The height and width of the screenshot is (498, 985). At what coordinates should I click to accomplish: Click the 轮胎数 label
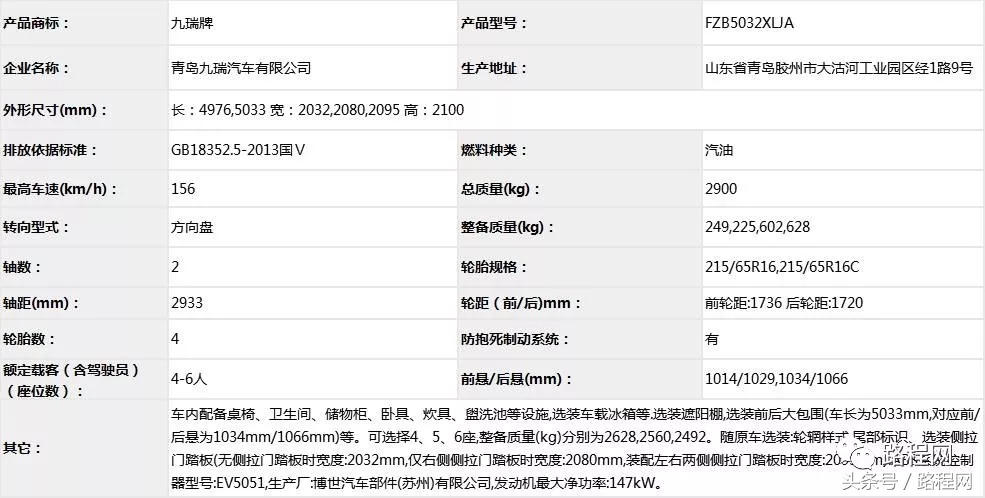pyautogui.click(x=29, y=340)
